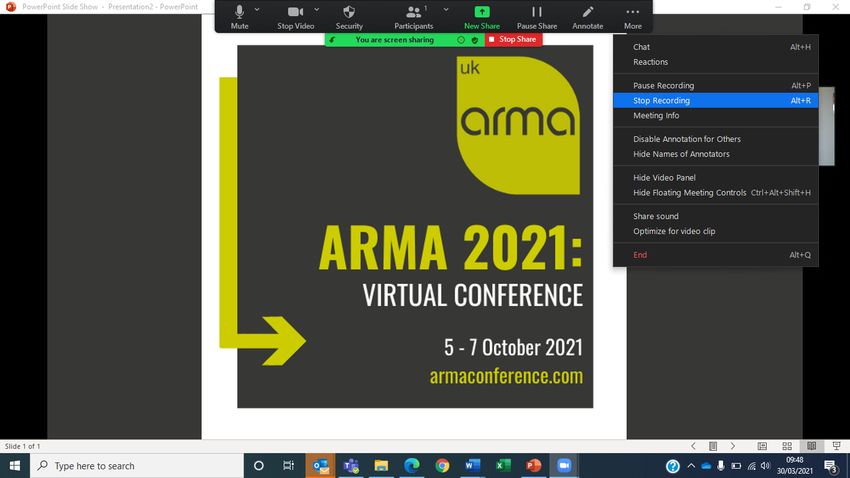Start a New Share

(x=482, y=17)
